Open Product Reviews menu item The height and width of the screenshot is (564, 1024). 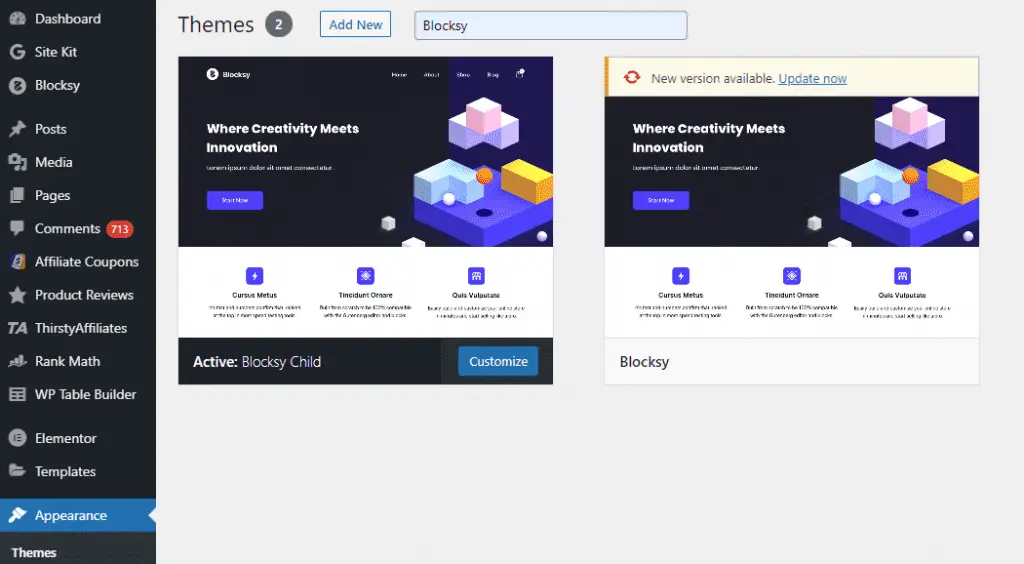[x=78, y=295]
